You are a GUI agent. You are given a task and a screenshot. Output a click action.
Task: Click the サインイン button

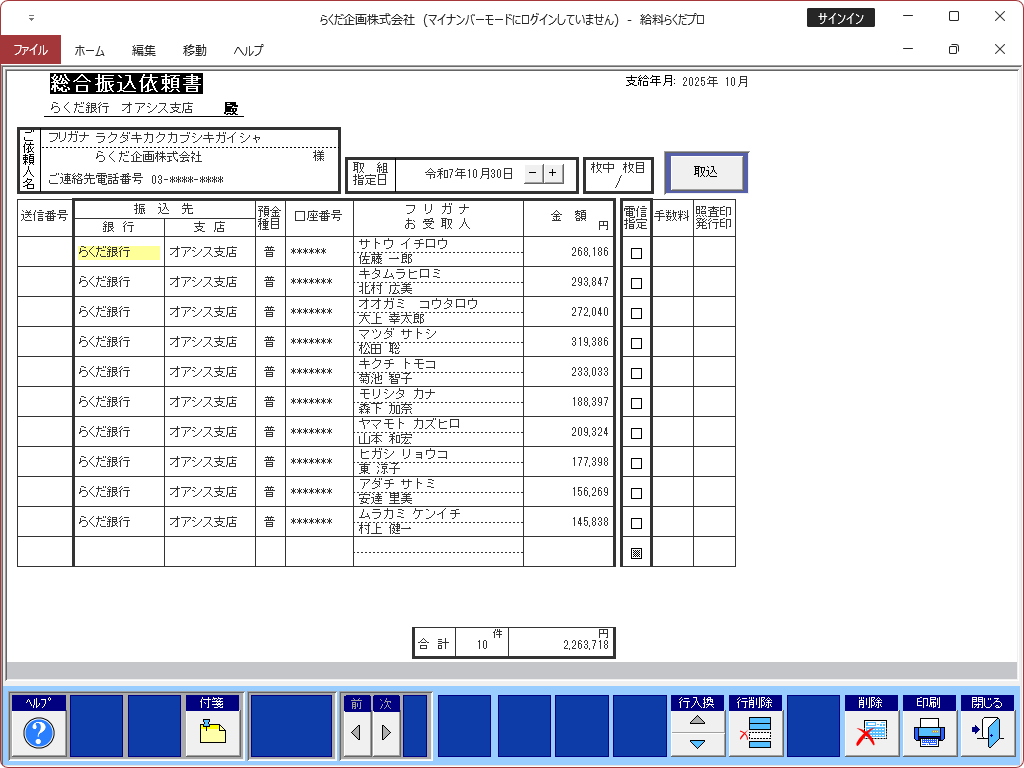[840, 18]
